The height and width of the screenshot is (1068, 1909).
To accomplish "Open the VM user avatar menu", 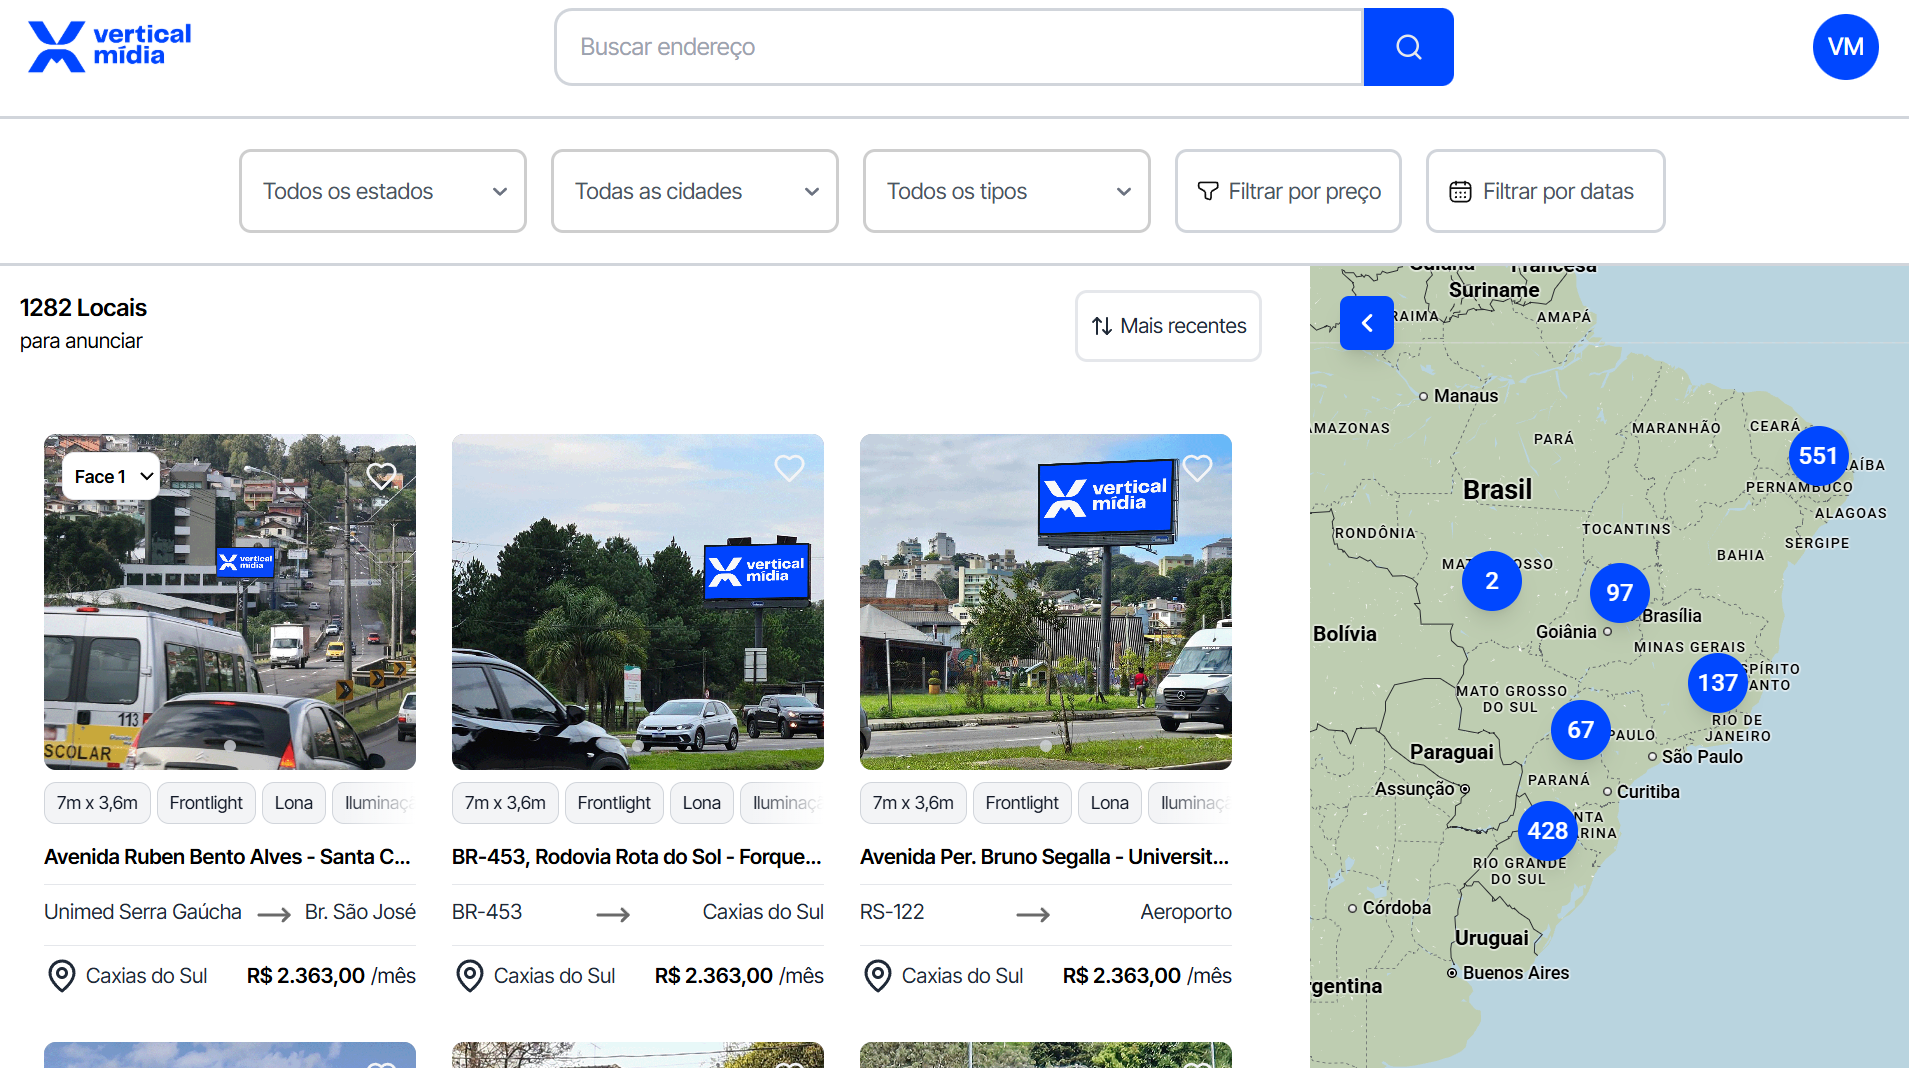I will (x=1845, y=47).
